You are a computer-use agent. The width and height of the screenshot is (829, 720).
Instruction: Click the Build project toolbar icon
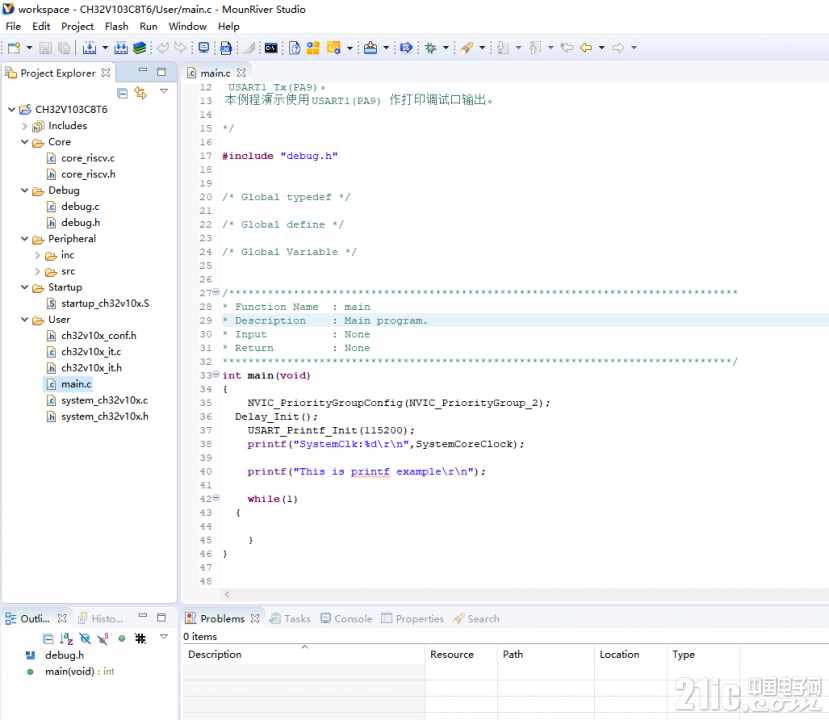click(89, 48)
